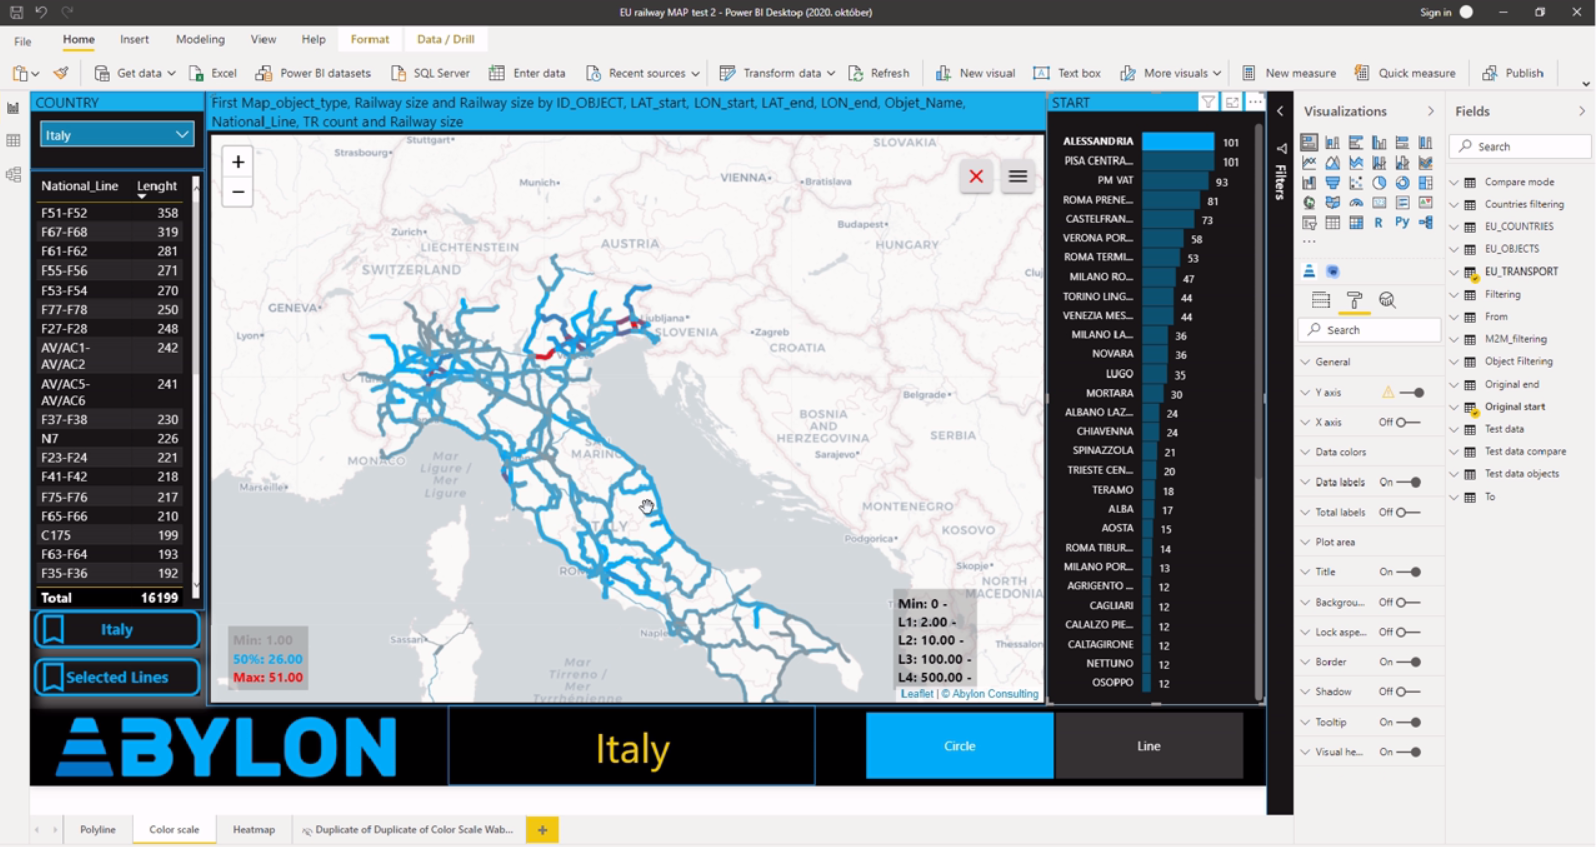Screen dimensions: 1596x847
Task: Click the Fields pane search box
Action: coord(1520,146)
